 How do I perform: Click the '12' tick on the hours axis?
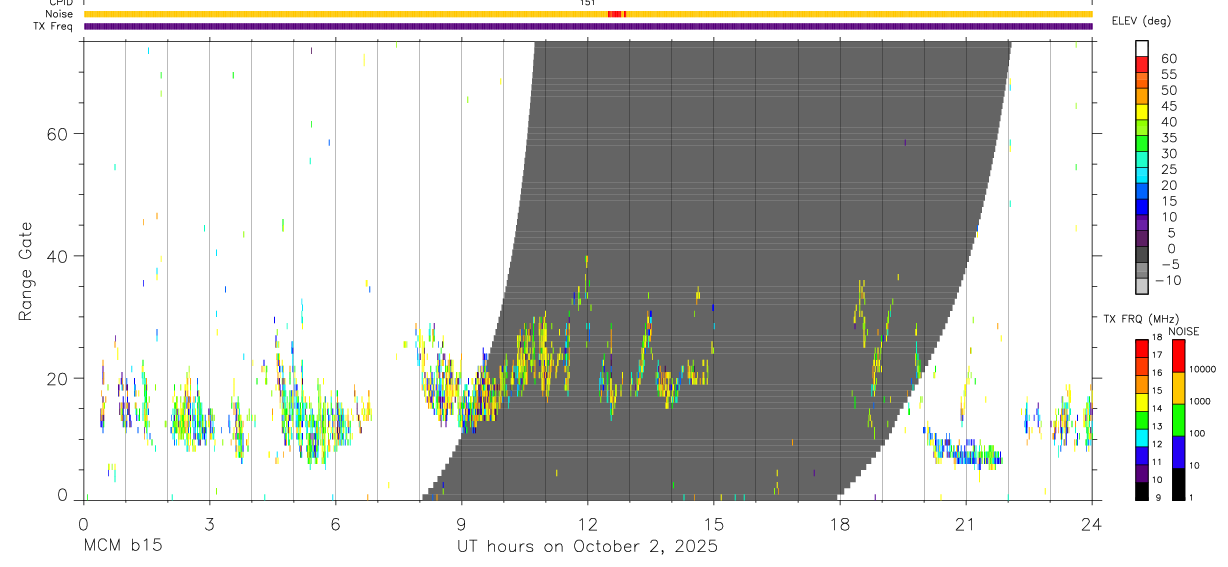[x=587, y=524]
